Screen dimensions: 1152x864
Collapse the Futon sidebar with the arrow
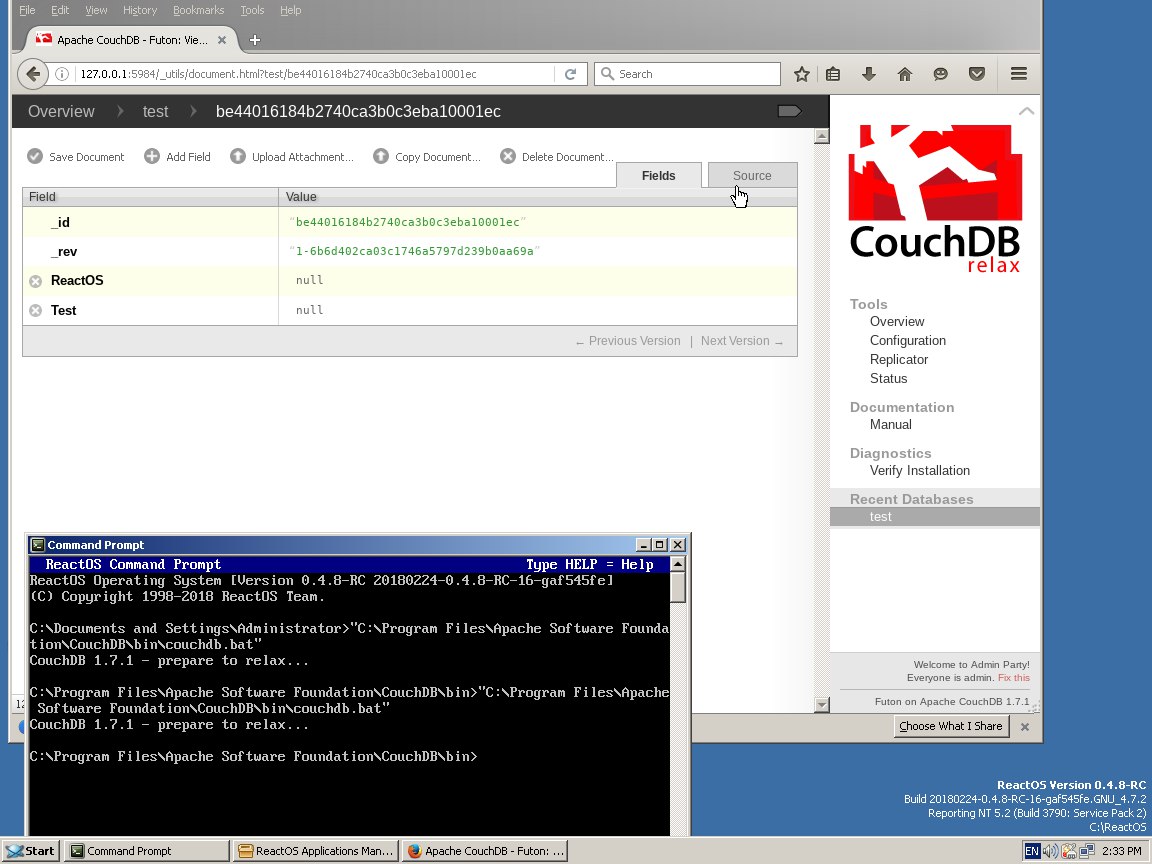pos(1026,111)
